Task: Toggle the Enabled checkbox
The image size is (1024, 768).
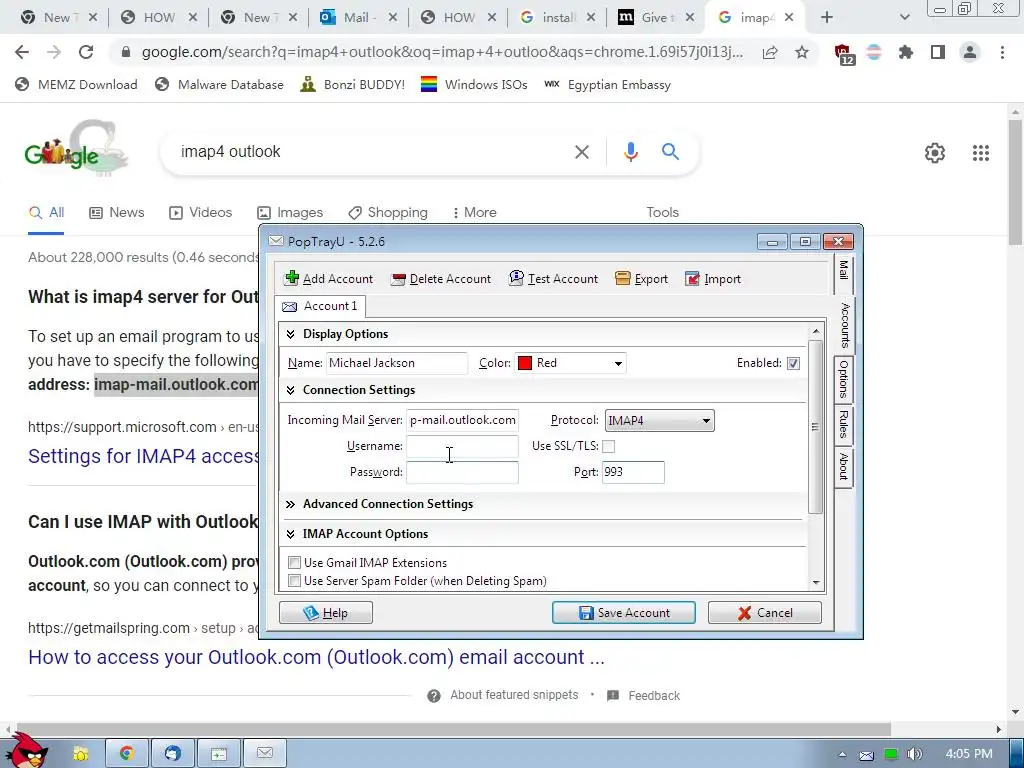Action: pos(793,364)
